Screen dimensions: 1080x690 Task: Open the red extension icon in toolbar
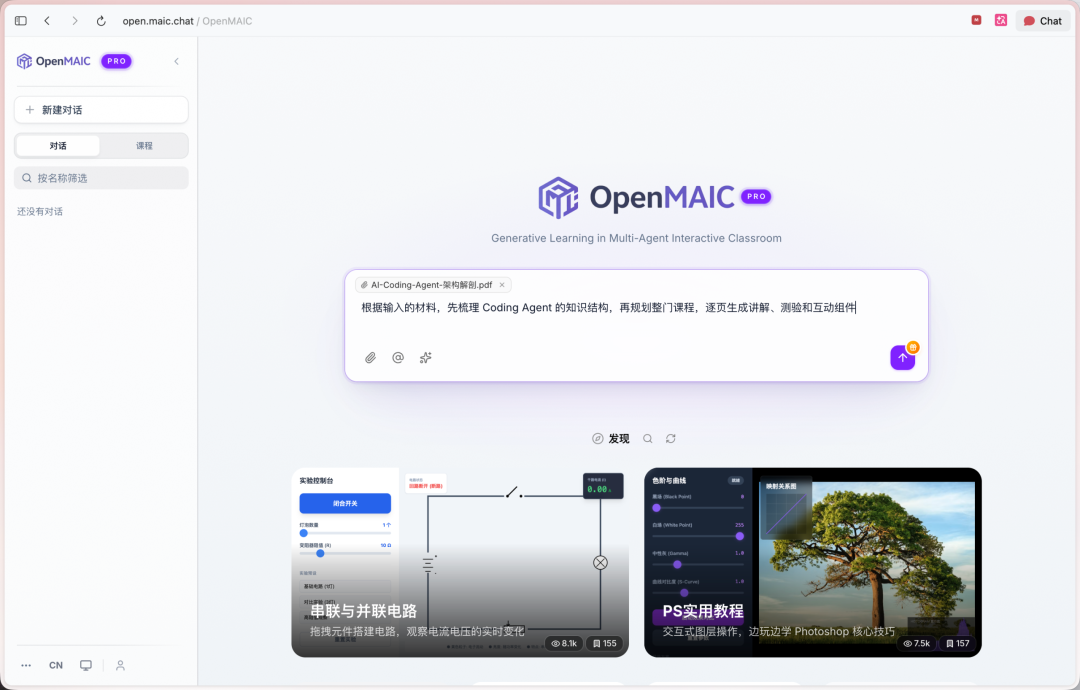pyautogui.click(x=976, y=20)
